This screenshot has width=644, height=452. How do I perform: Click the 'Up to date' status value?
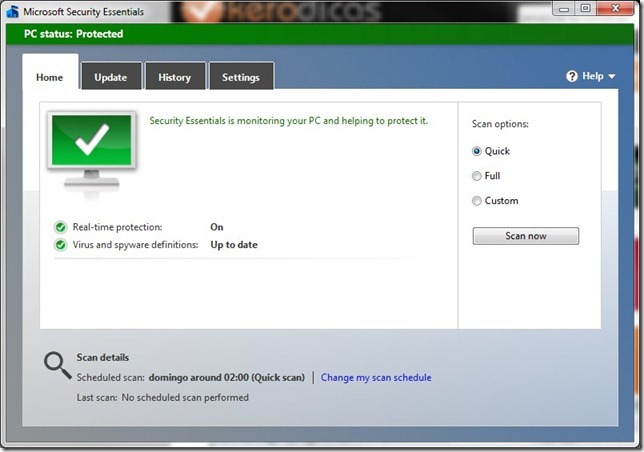point(234,245)
